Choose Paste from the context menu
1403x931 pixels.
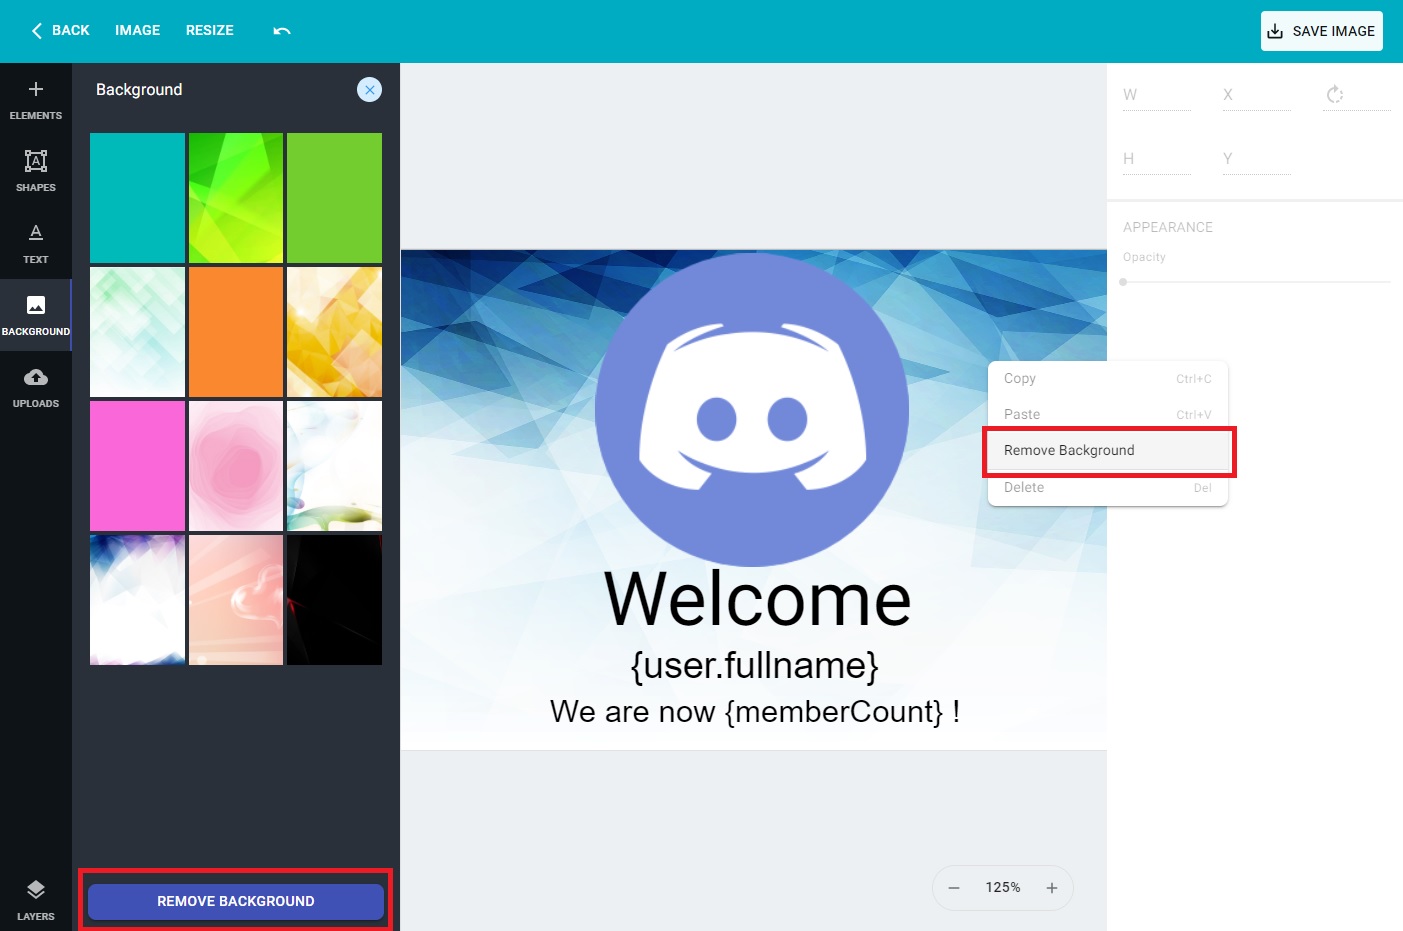pos(1108,415)
